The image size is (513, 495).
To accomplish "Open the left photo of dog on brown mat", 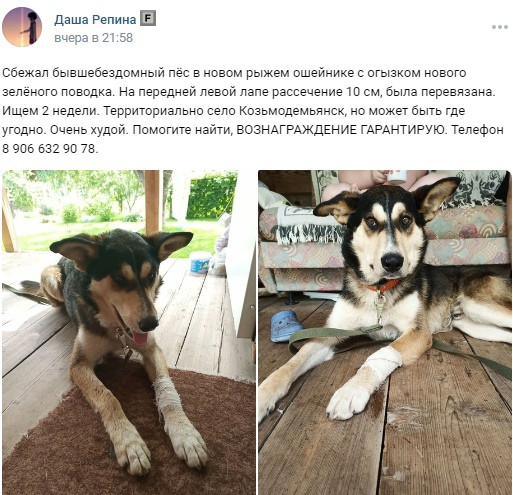I will point(129,332).
